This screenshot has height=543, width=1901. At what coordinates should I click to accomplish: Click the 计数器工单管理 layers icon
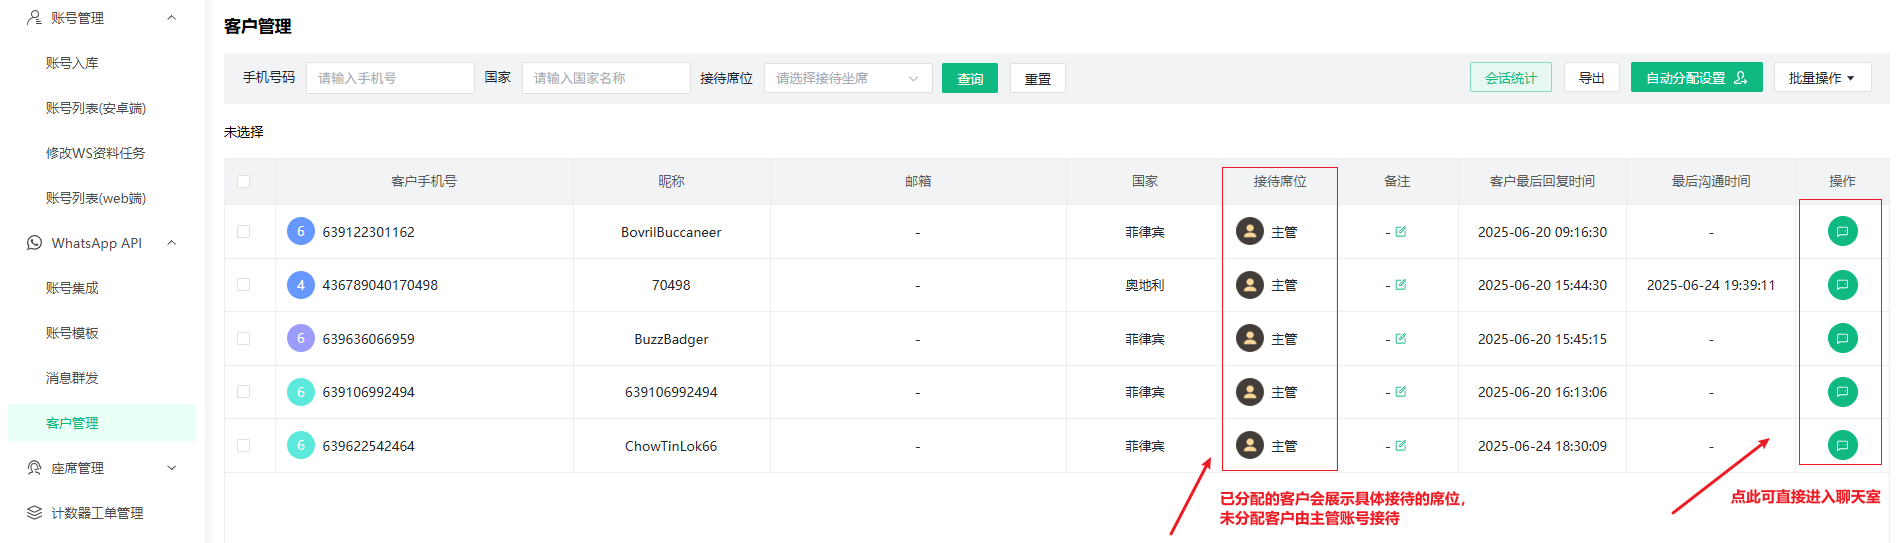click(x=34, y=513)
